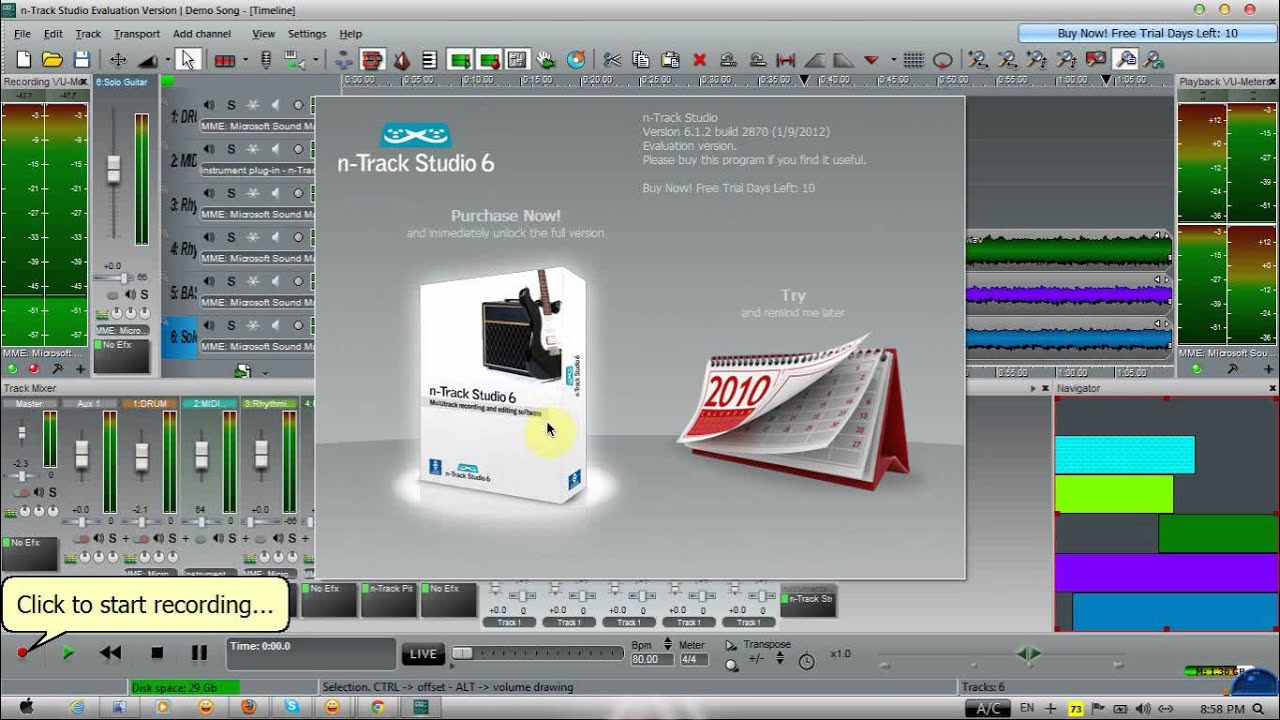Open the Track menu
Screen dimensions: 1280x720
(88, 34)
